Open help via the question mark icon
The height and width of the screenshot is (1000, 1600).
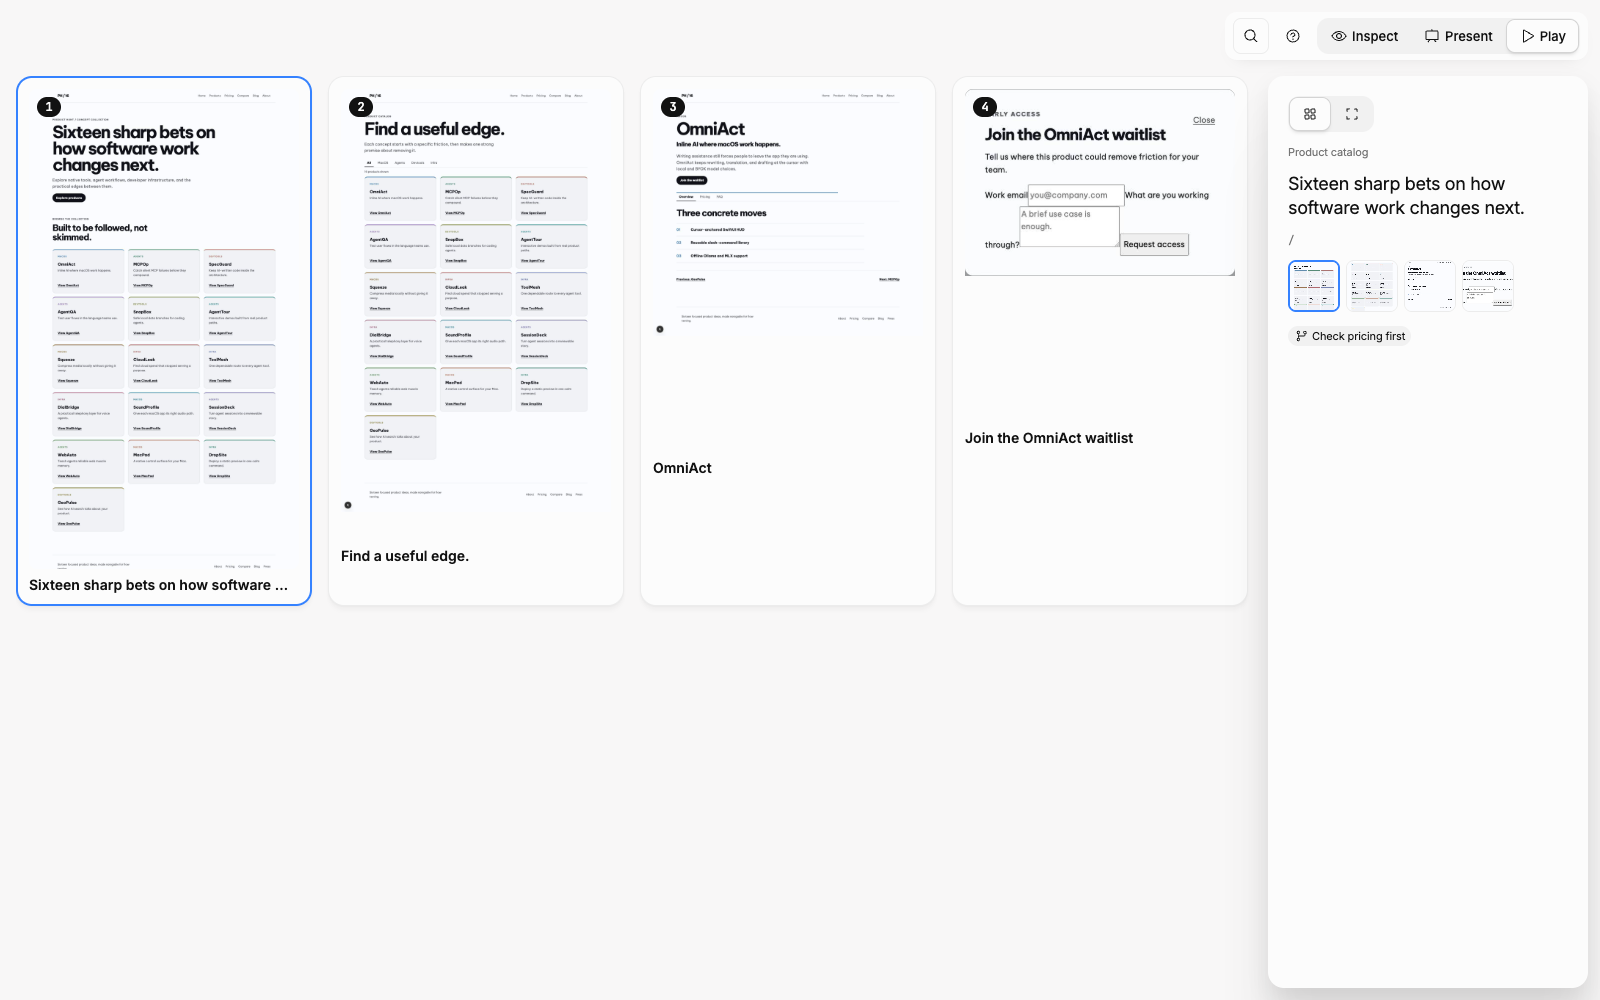[1293, 36]
